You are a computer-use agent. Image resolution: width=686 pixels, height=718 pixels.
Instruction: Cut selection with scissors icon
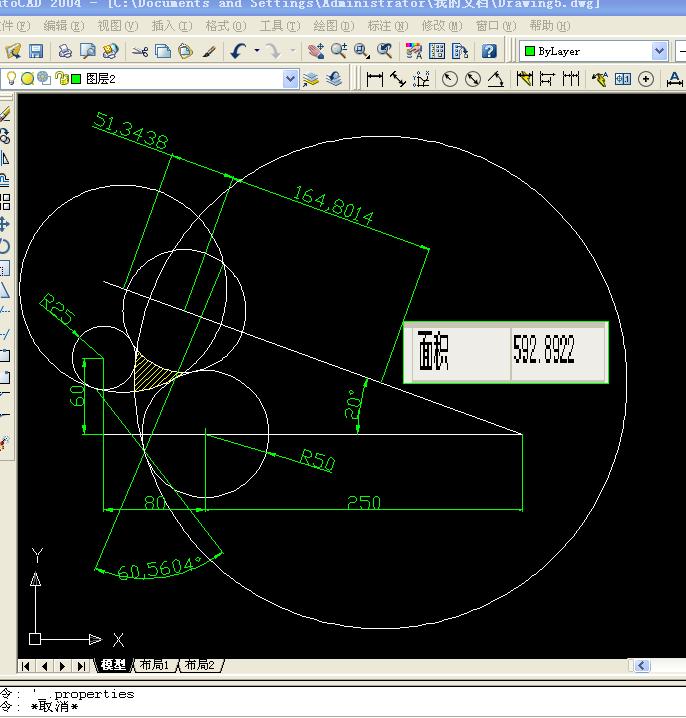coord(140,51)
